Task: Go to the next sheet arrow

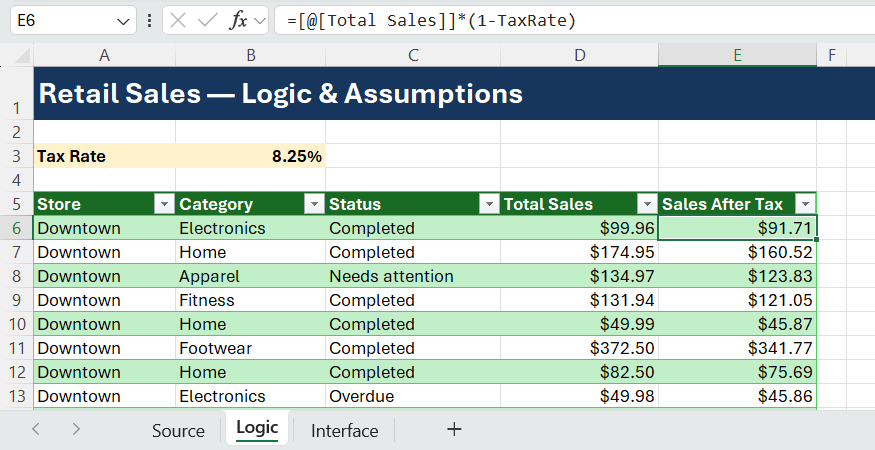Action: pos(76,429)
